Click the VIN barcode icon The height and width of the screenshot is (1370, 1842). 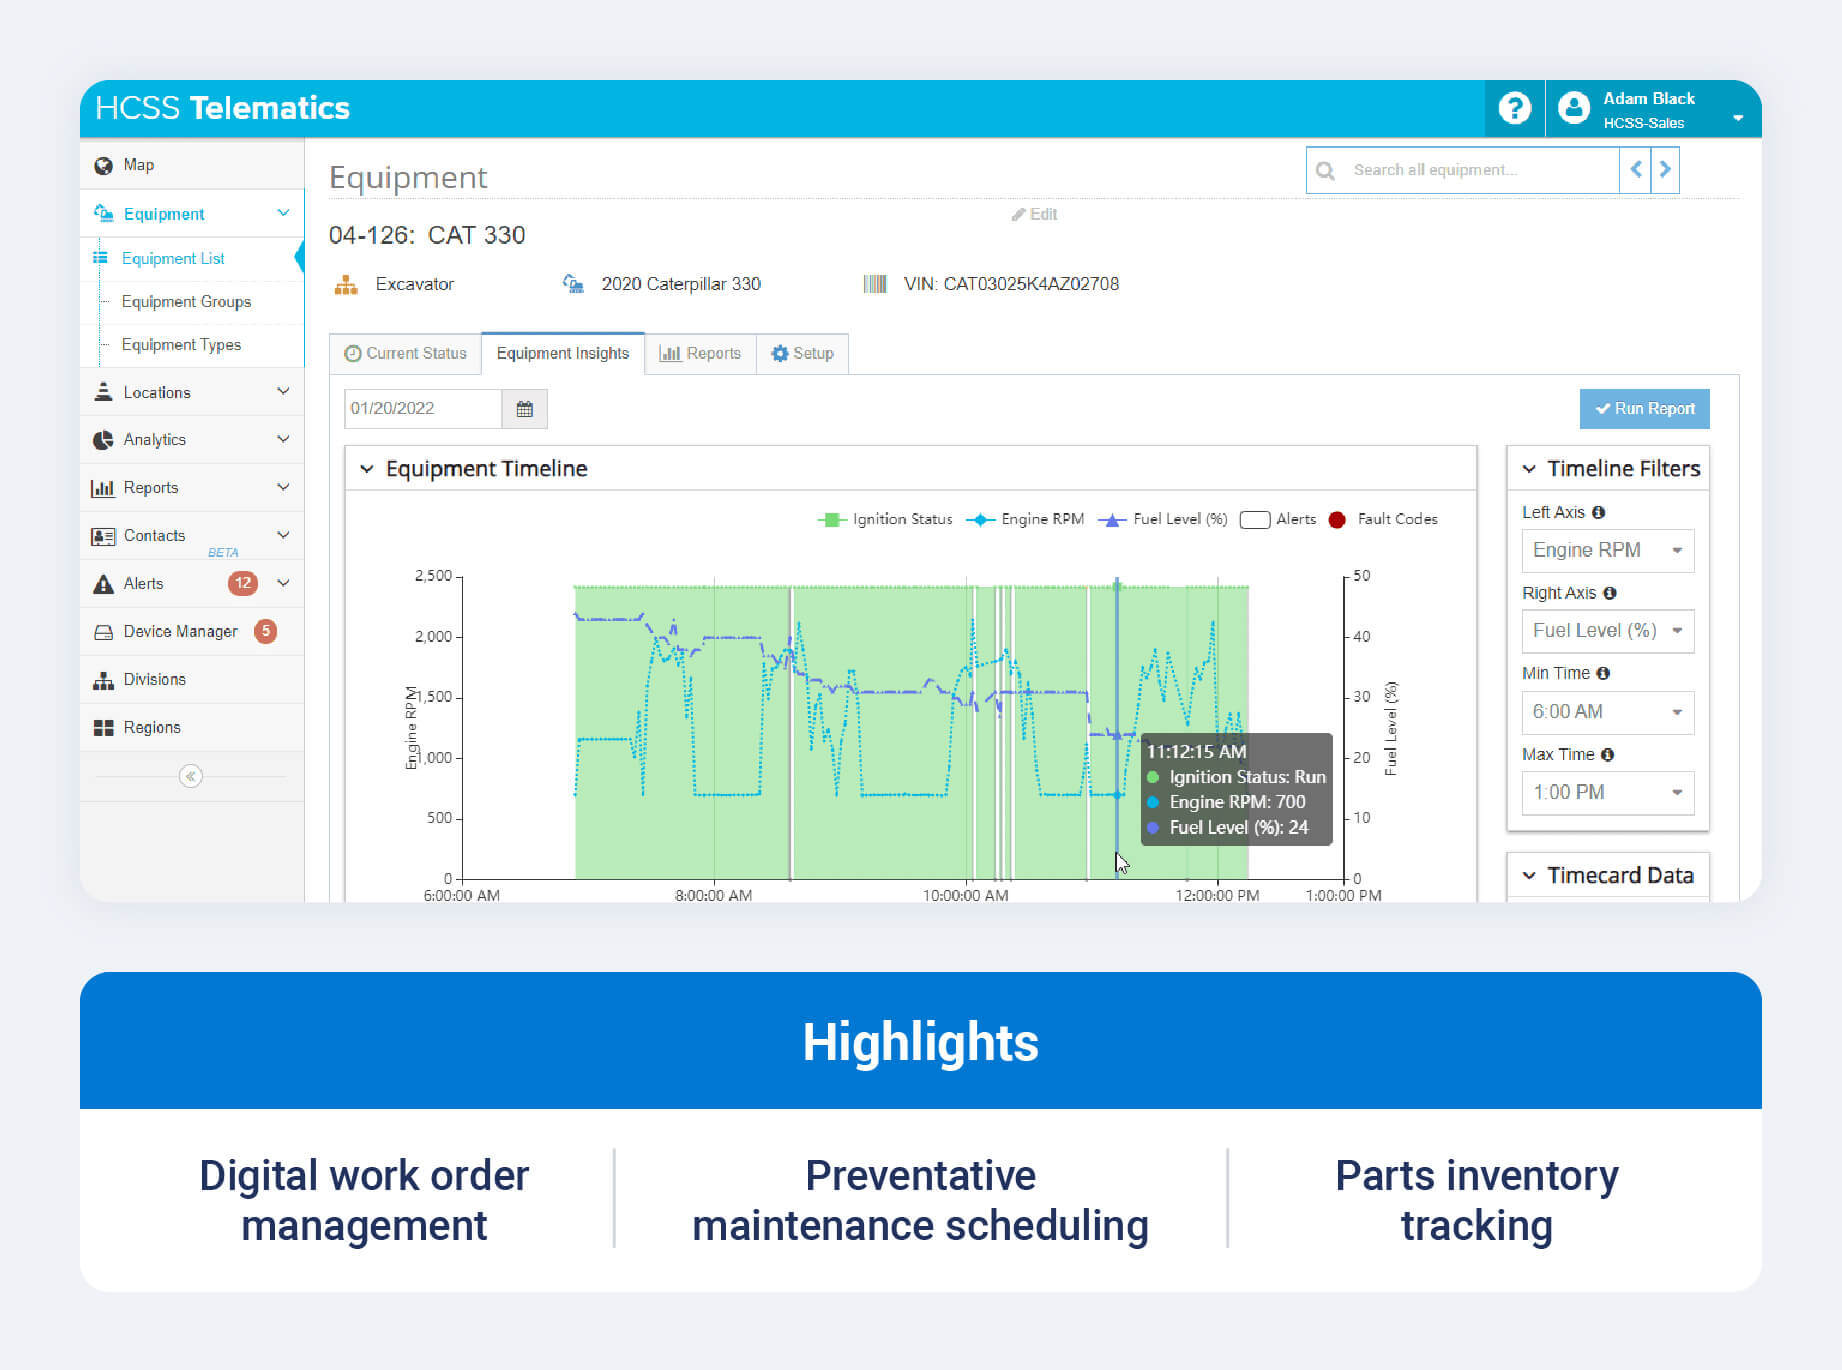(x=875, y=284)
